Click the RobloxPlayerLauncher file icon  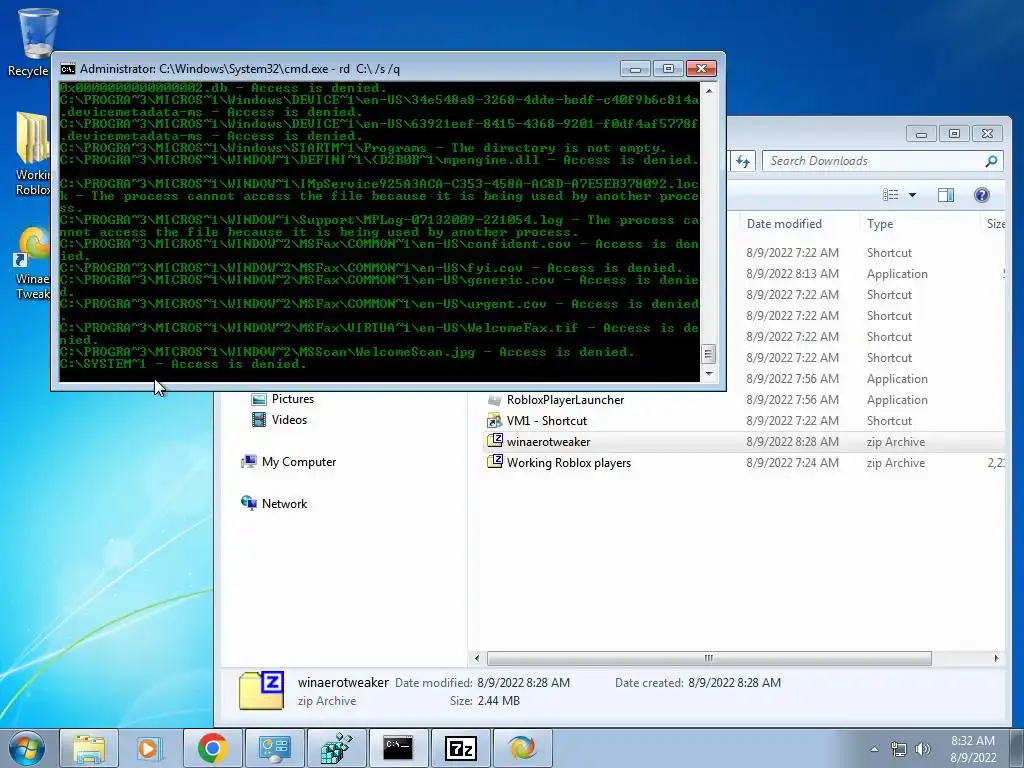pos(494,400)
